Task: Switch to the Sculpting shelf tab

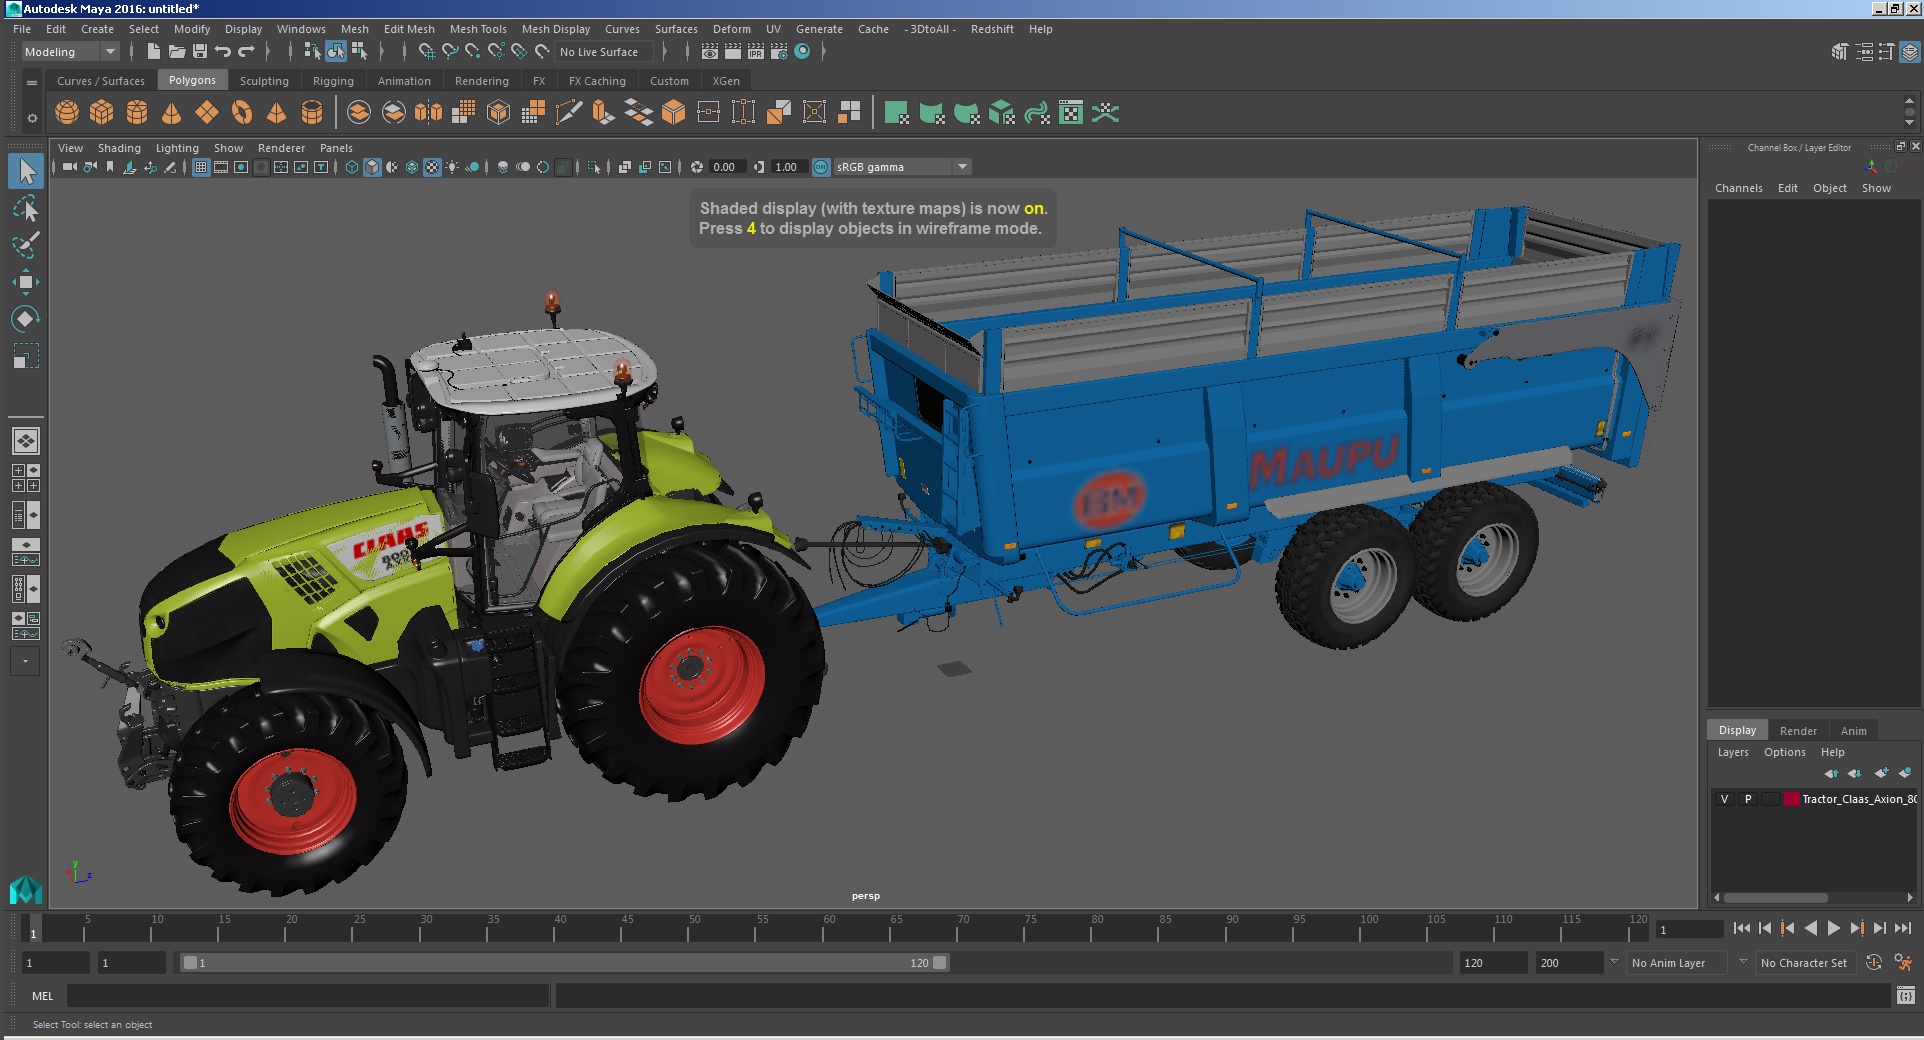Action: coord(264,81)
